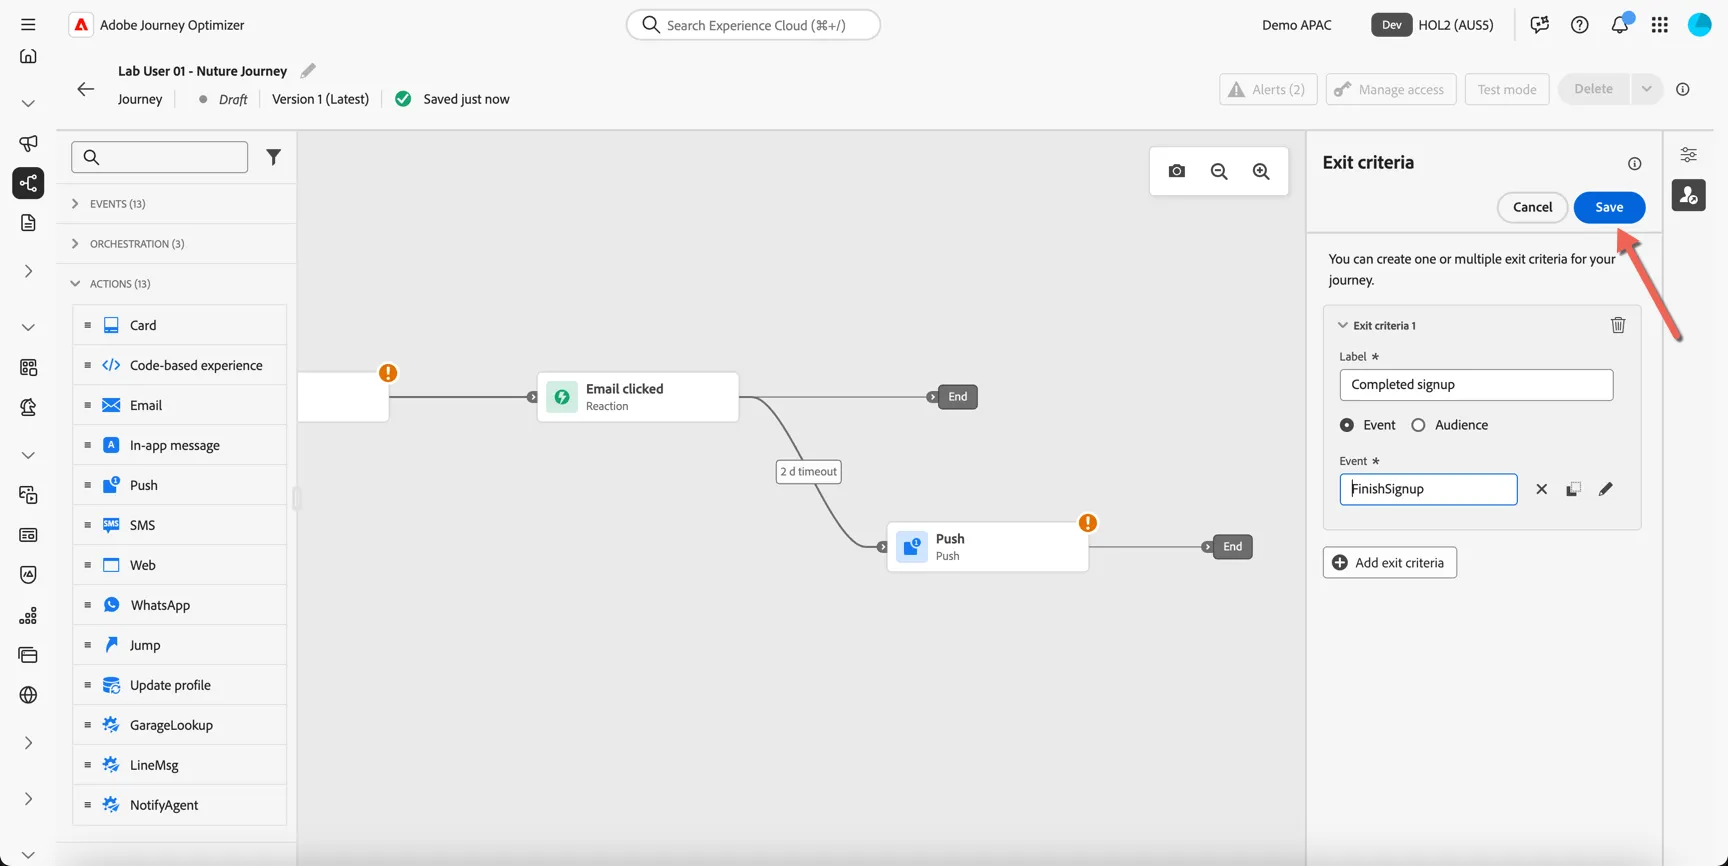Click the Test mode button
The image size is (1728, 866).
[1507, 89]
